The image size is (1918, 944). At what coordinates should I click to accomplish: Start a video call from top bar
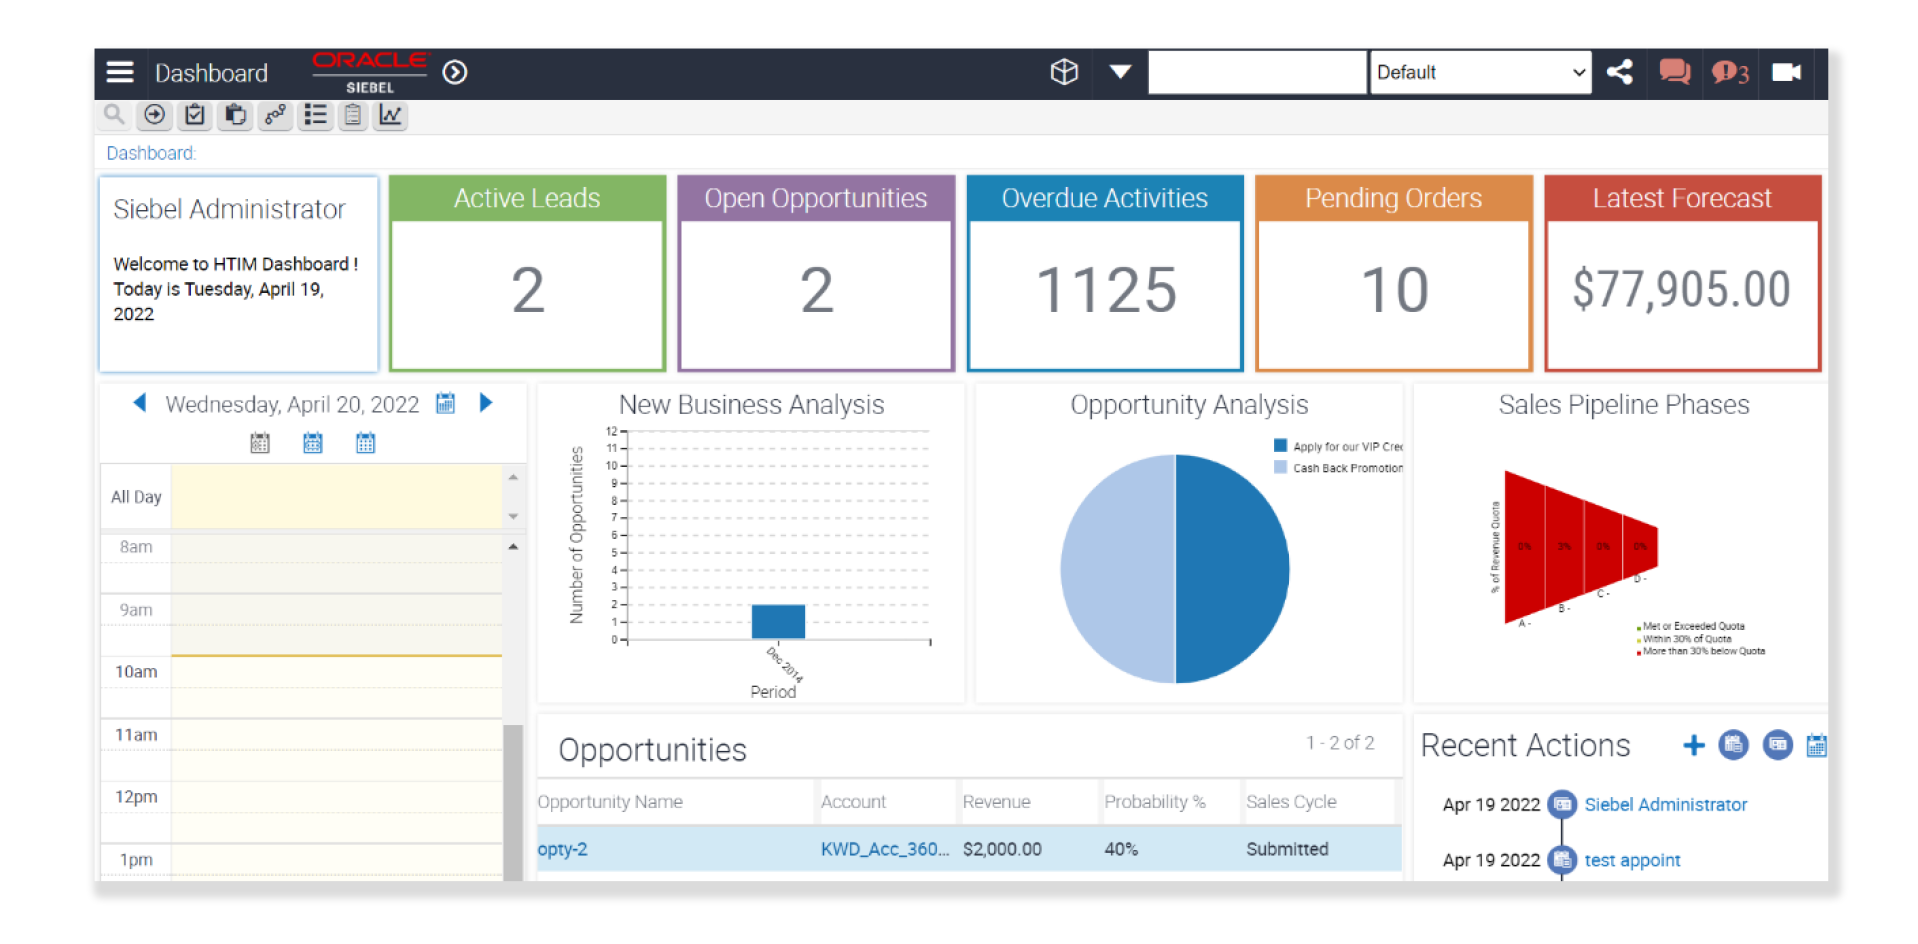pyautogui.click(x=1786, y=71)
